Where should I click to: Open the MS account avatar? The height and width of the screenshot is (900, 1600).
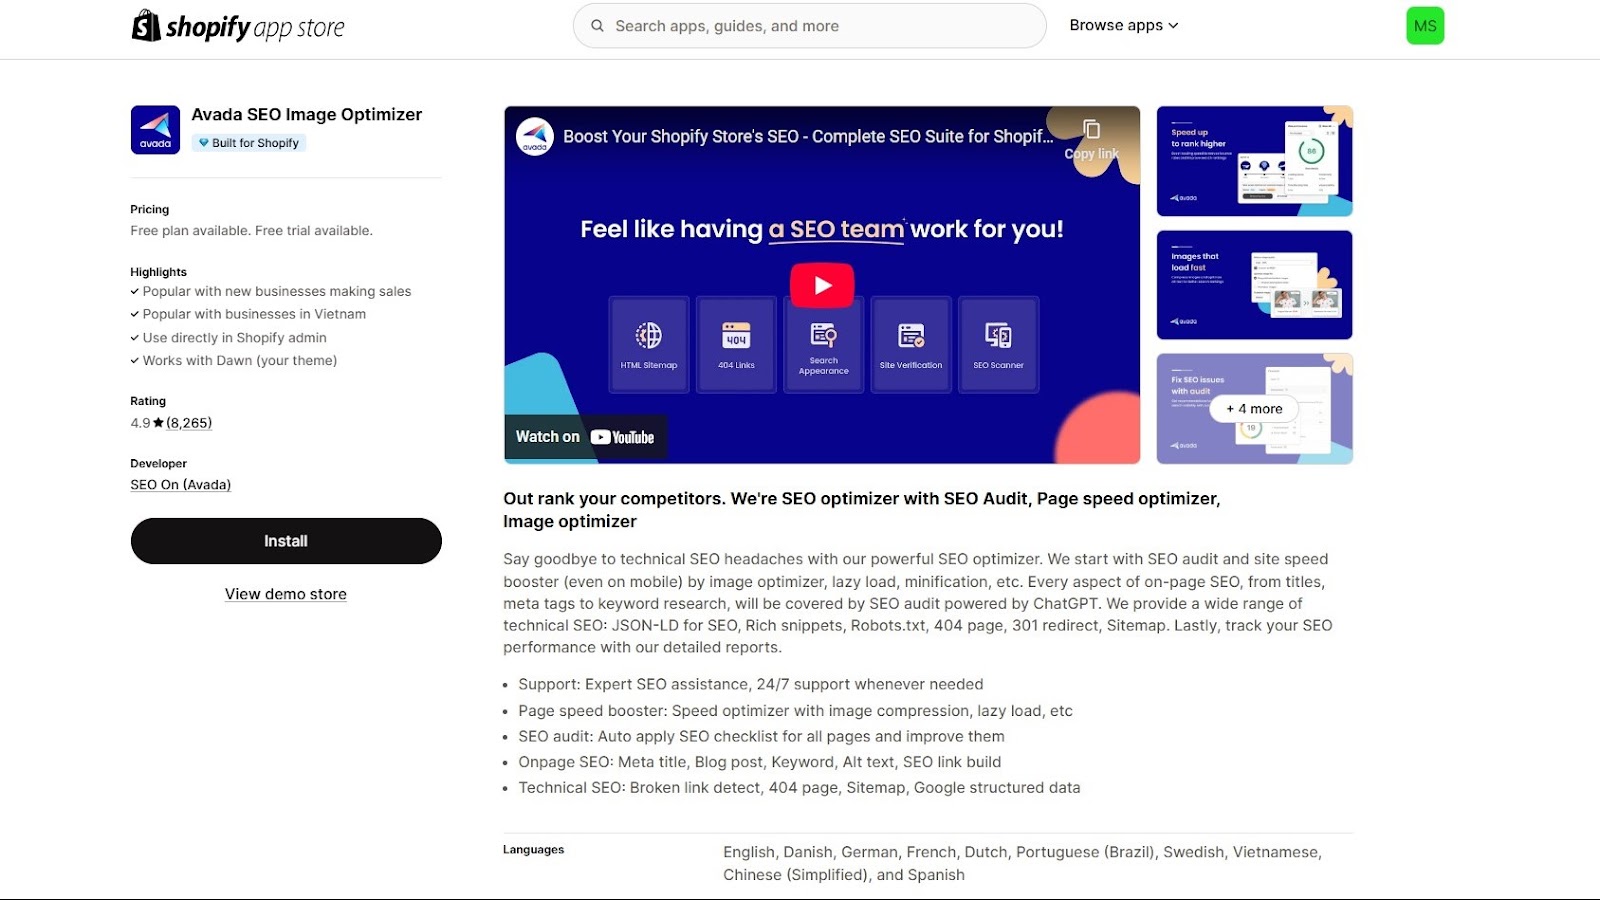[x=1425, y=26]
